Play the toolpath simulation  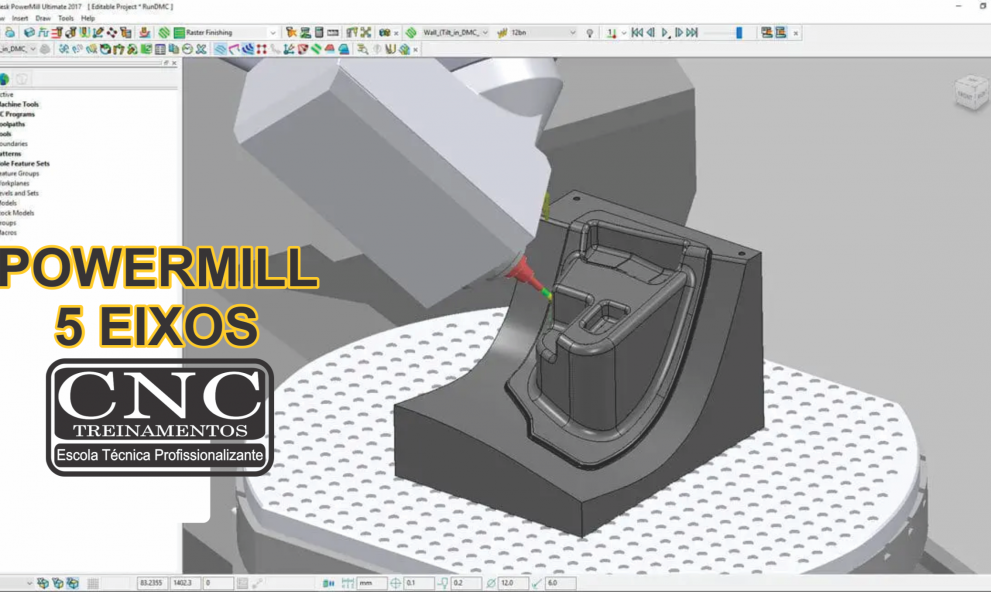tap(665, 32)
